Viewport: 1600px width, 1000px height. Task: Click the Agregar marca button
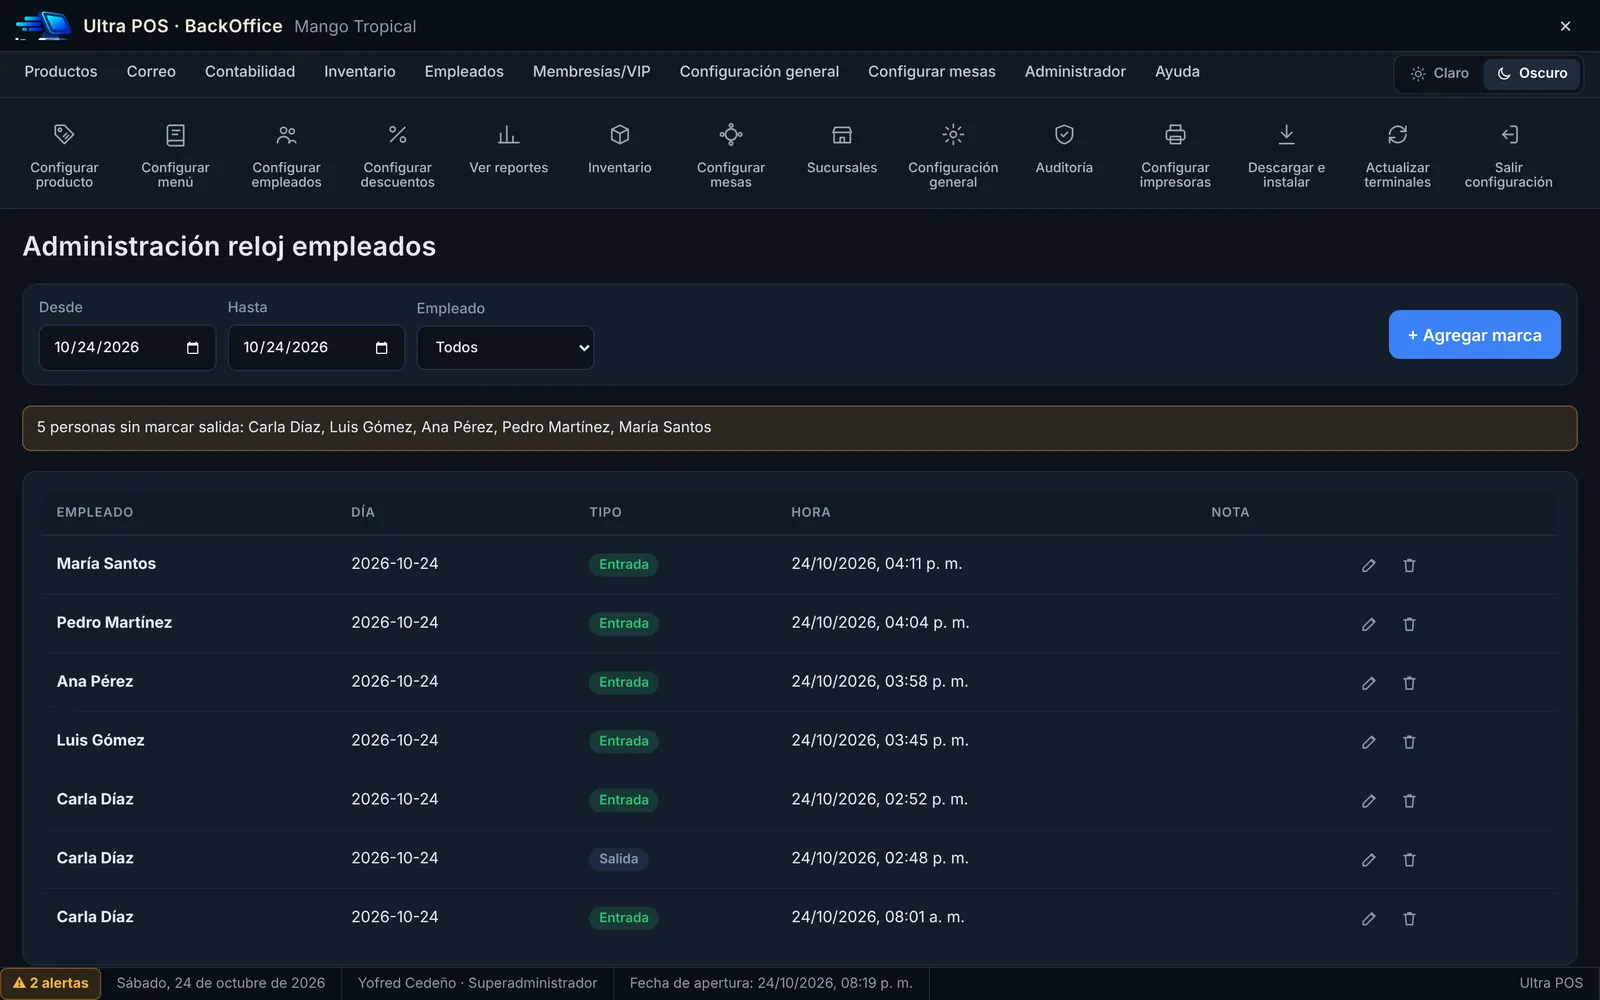1474,335
